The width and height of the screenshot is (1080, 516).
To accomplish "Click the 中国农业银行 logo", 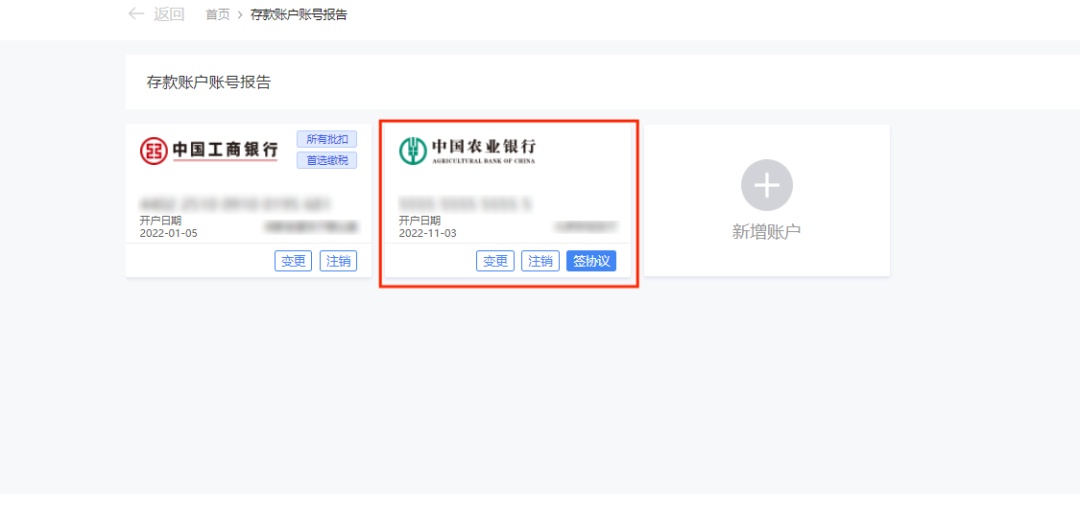I will click(467, 150).
